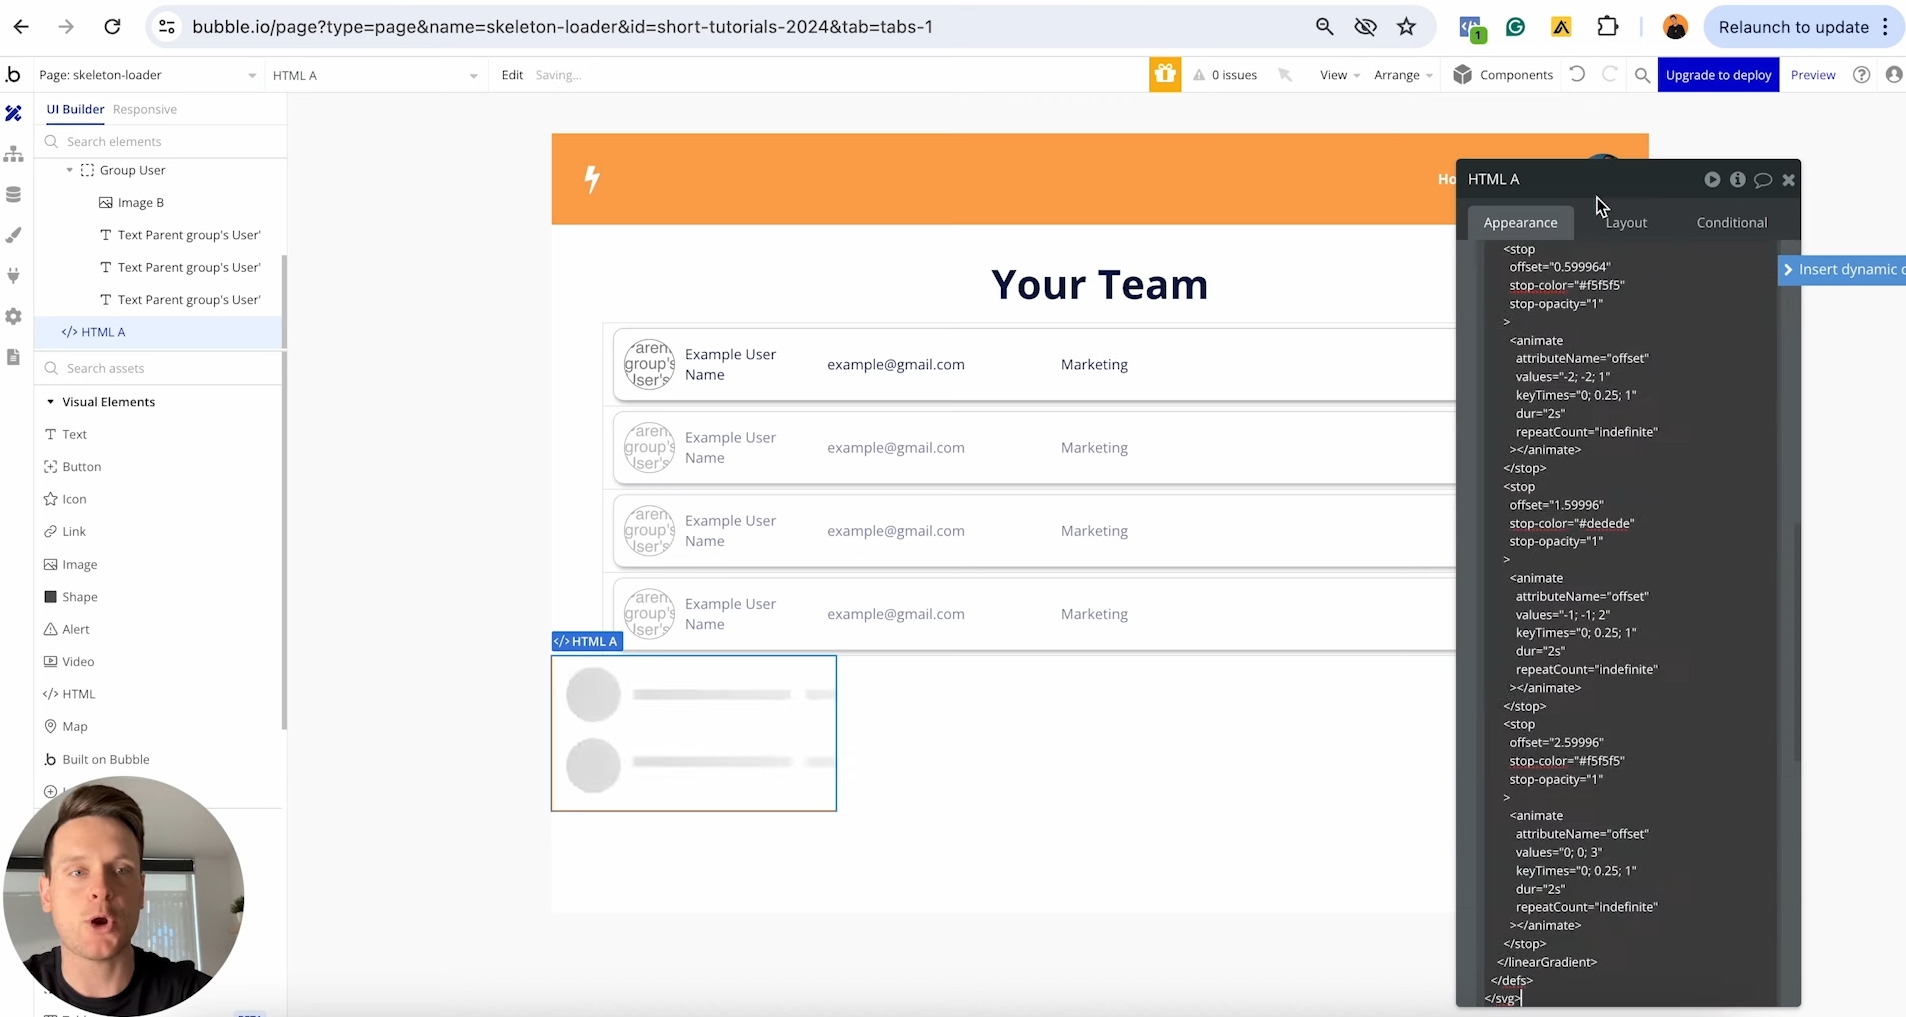Open the Styles tab (paintbrush icon)
This screenshot has width=1906, height=1017.
pyautogui.click(x=14, y=235)
